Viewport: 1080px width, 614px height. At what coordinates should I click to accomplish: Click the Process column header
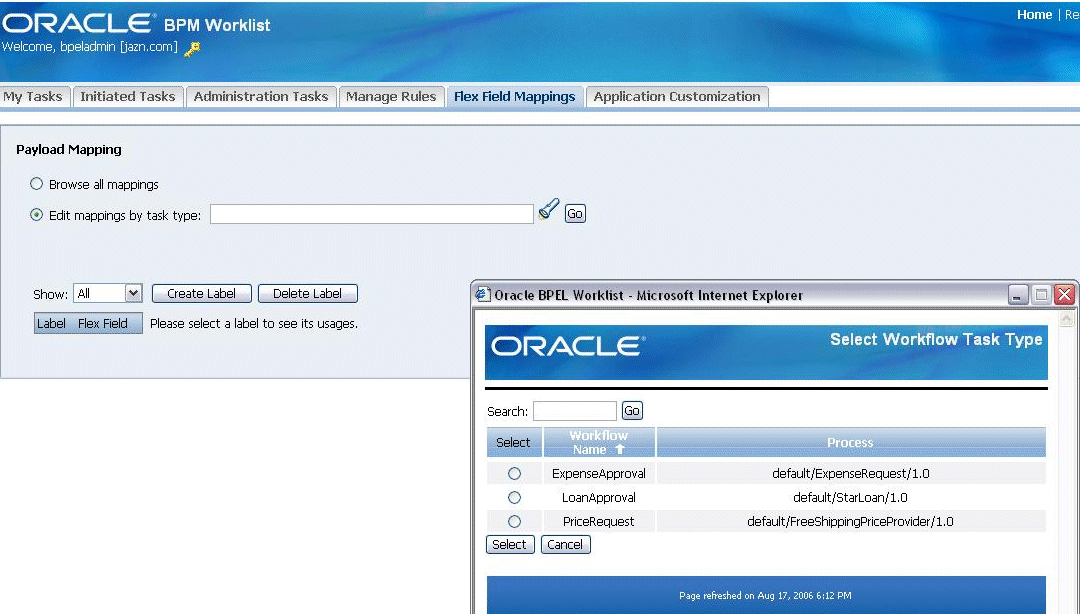coord(850,442)
